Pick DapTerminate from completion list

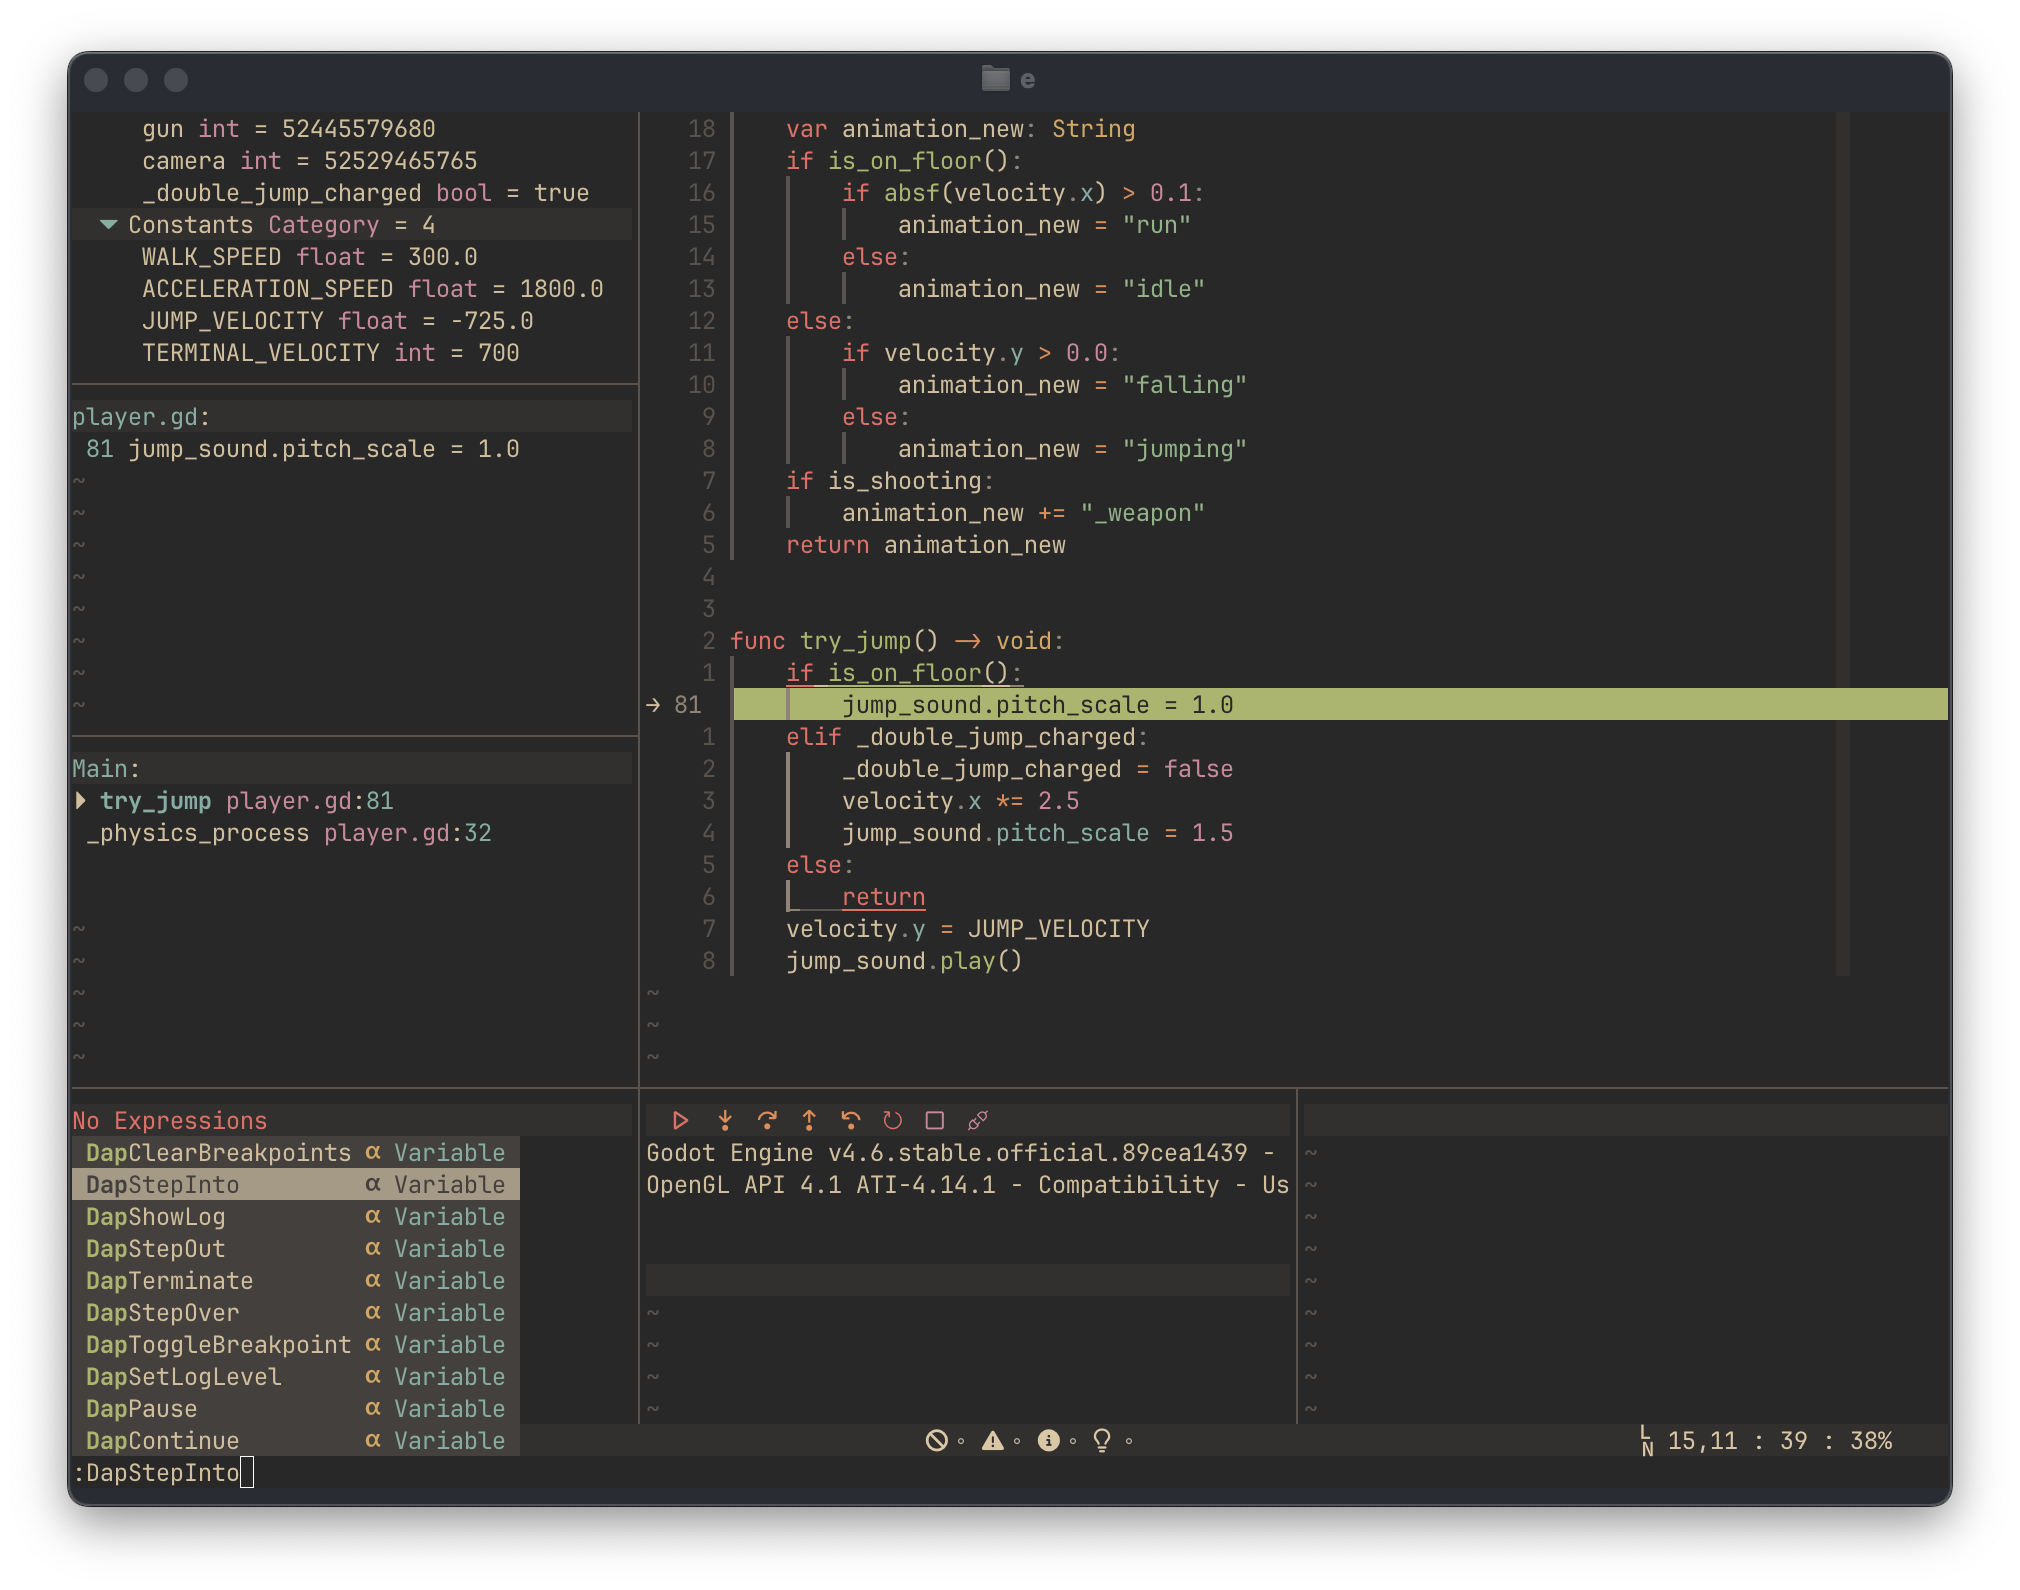pos(296,1280)
